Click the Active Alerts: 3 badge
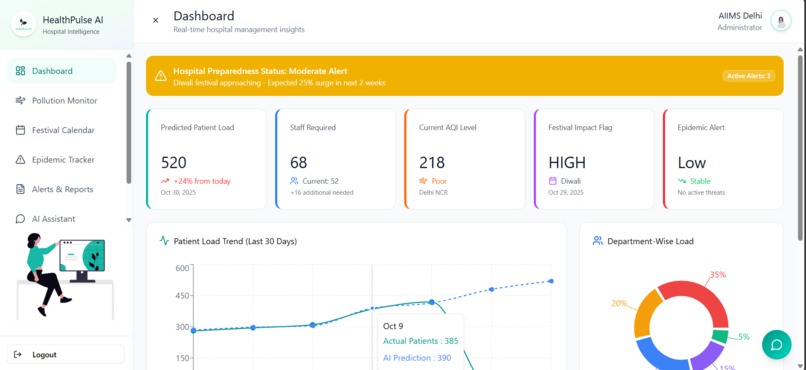The width and height of the screenshot is (806, 370). point(749,76)
